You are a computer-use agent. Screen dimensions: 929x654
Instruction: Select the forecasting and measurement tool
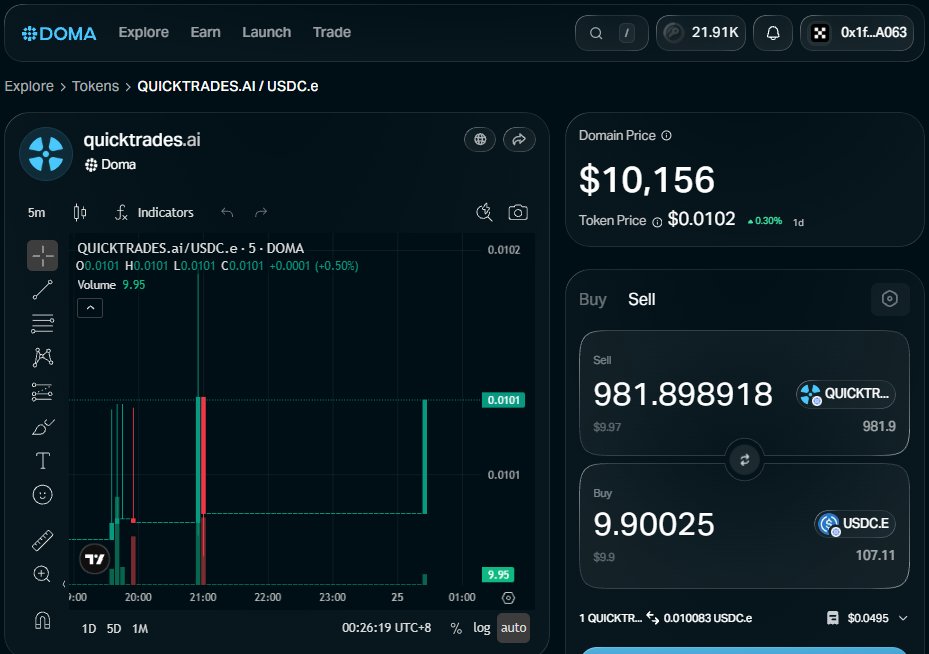[x=43, y=392]
